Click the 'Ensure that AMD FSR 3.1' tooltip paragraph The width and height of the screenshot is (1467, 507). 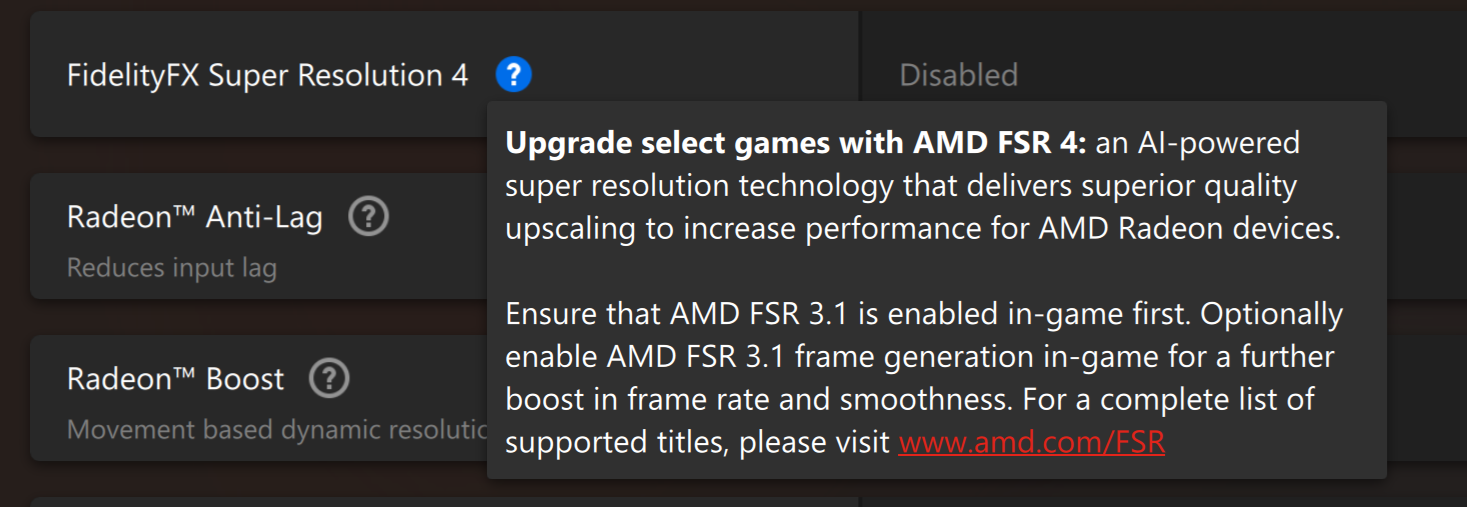924,378
